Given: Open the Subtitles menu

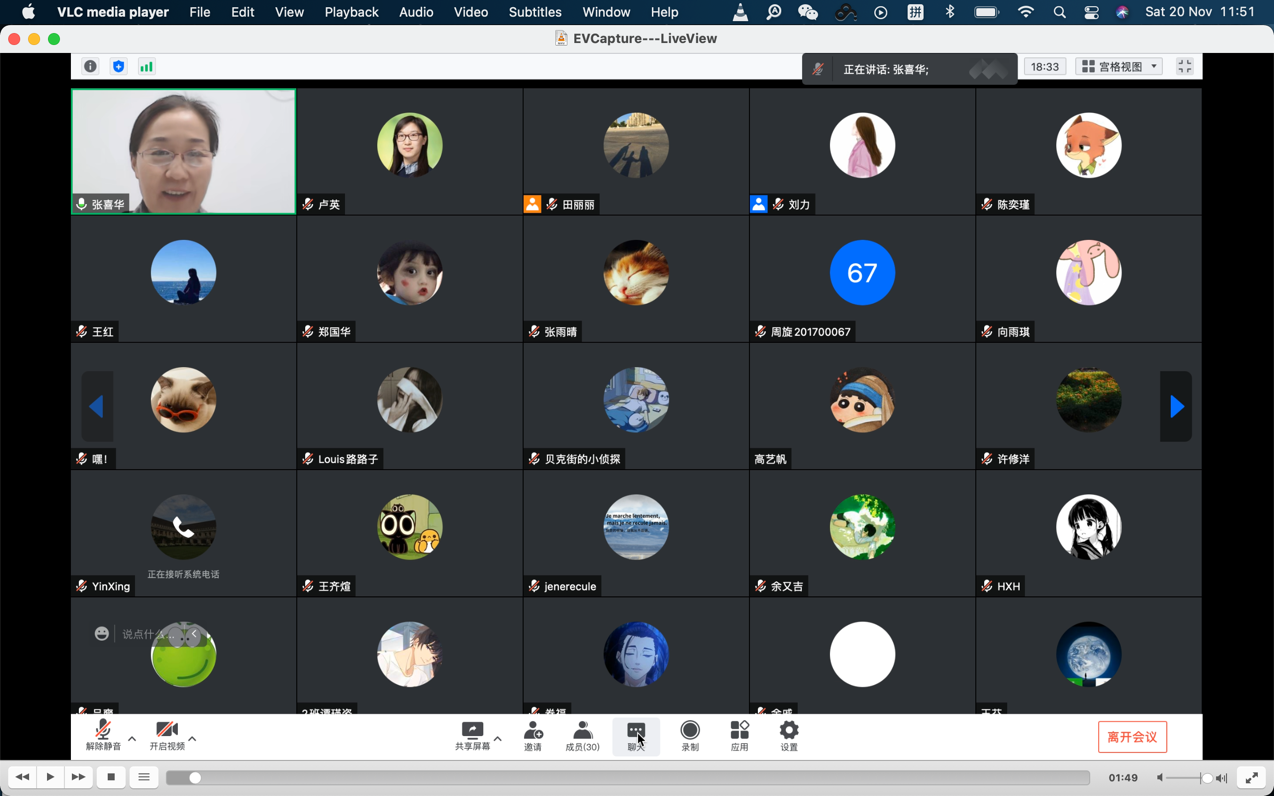Looking at the screenshot, I should (x=535, y=12).
